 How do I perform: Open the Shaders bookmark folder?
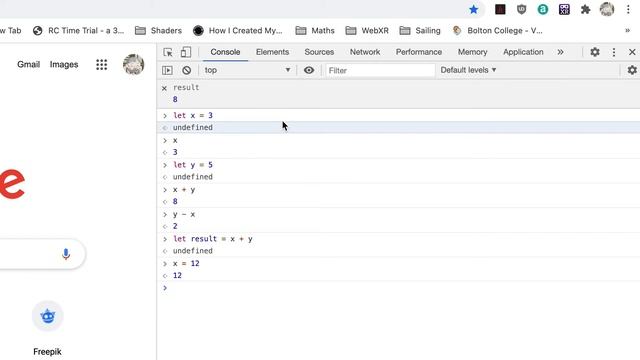coord(158,31)
